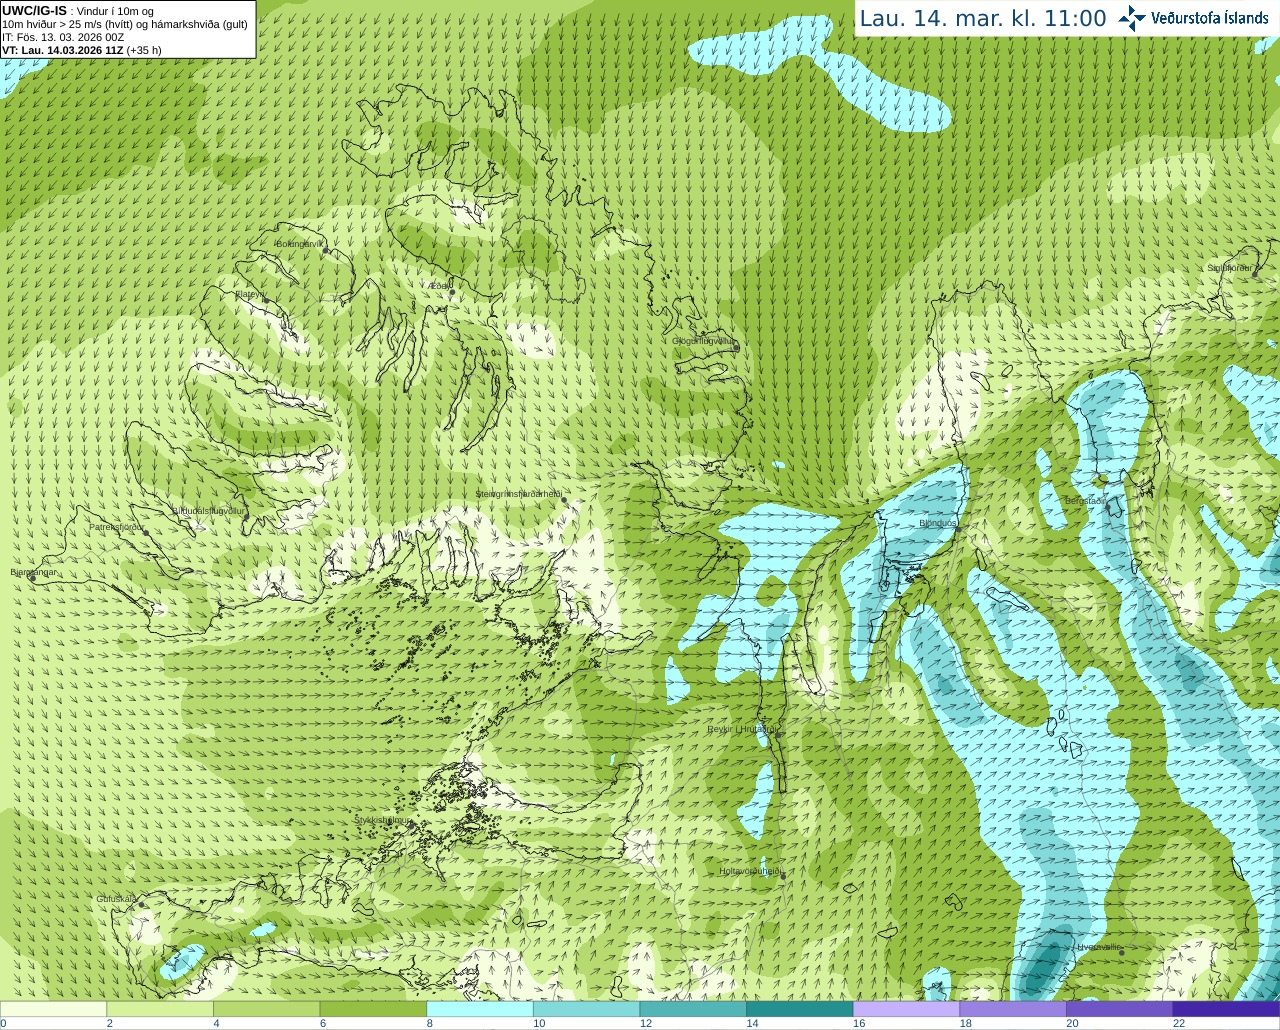This screenshot has width=1280, height=1030.
Task: Click the Blönduós station marker
Action: (x=957, y=529)
